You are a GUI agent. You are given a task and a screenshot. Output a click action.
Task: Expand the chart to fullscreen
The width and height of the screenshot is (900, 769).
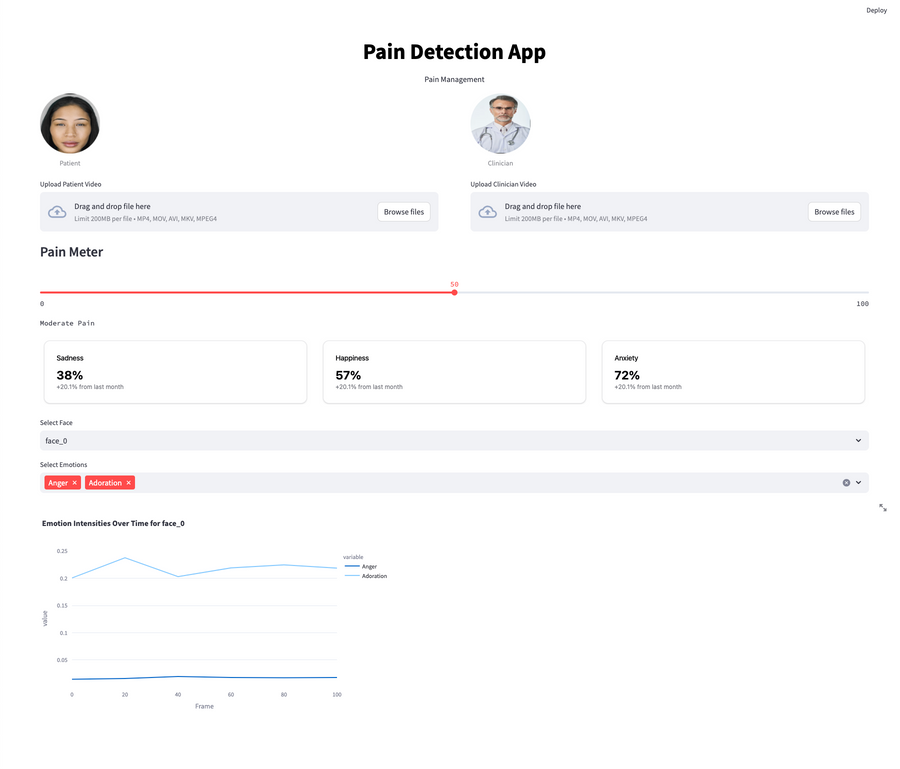point(883,508)
